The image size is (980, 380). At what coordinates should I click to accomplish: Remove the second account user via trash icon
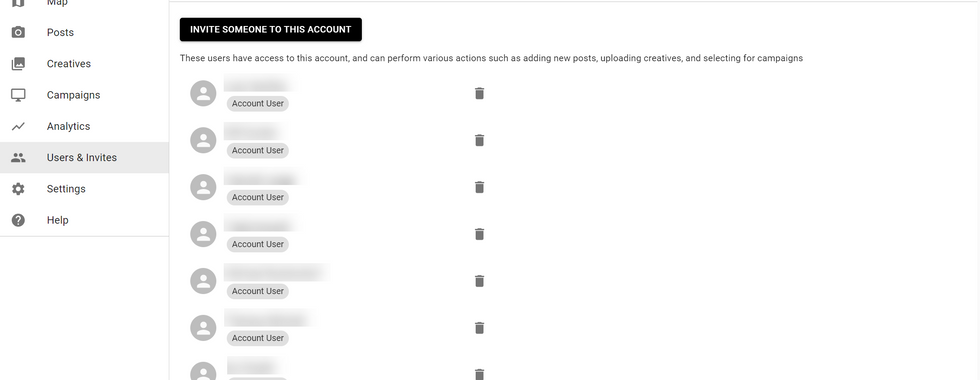[479, 141]
